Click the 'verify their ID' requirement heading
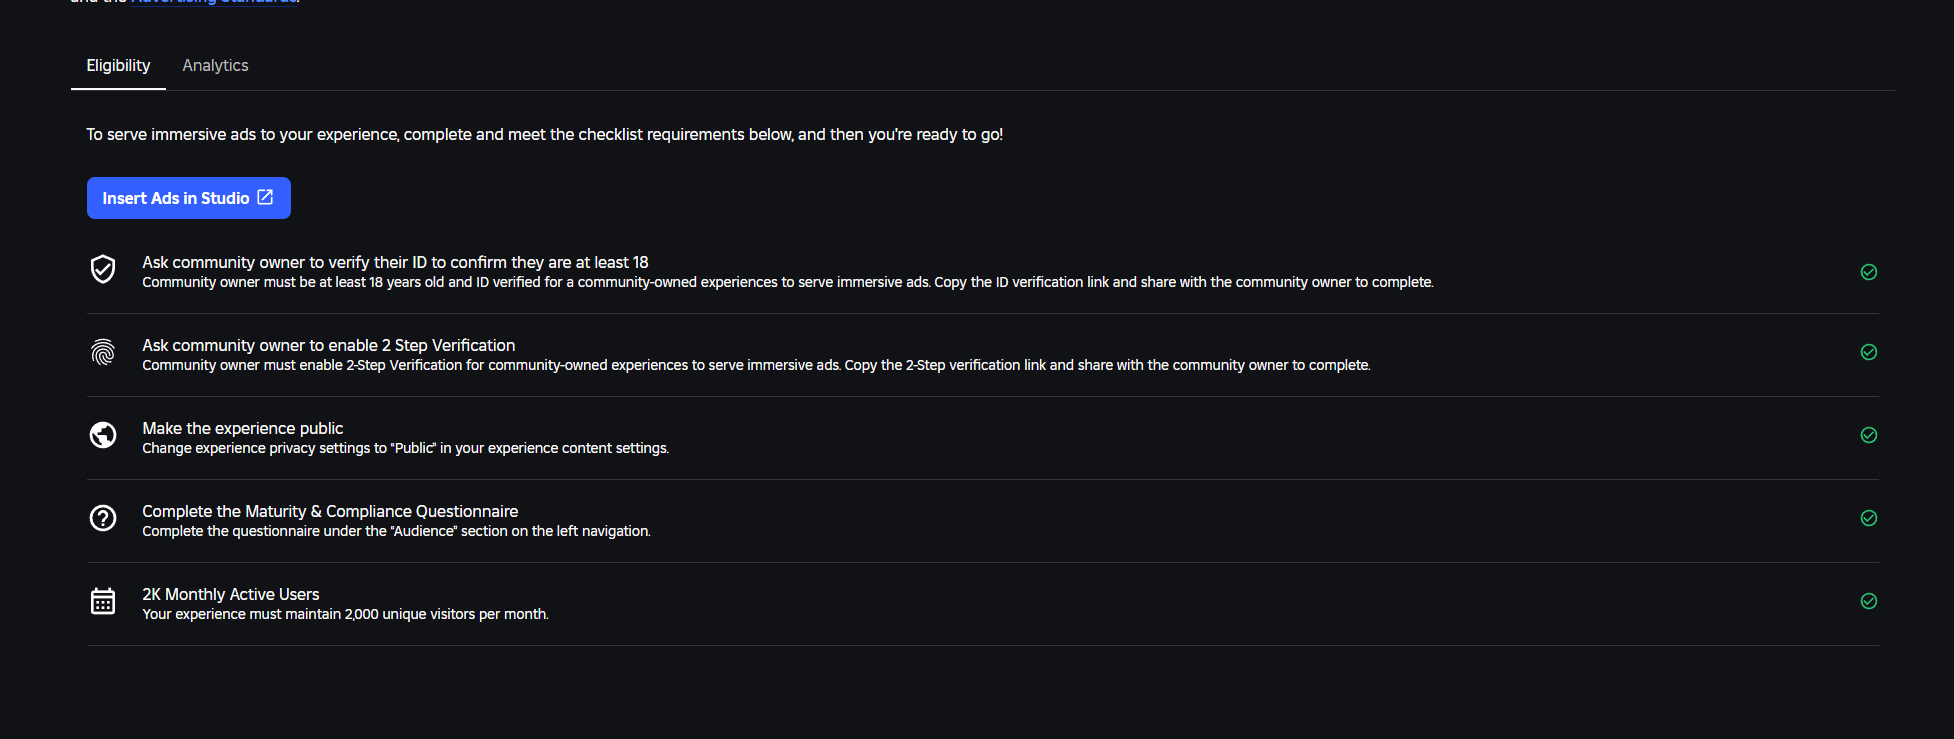The image size is (1954, 739). [x=395, y=262]
